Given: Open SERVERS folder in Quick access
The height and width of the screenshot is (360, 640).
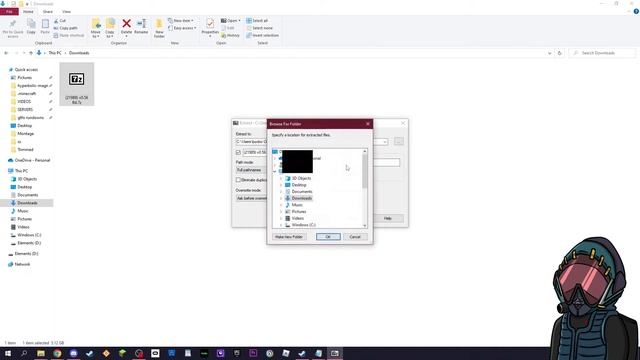Looking at the screenshot, I should [25, 110].
